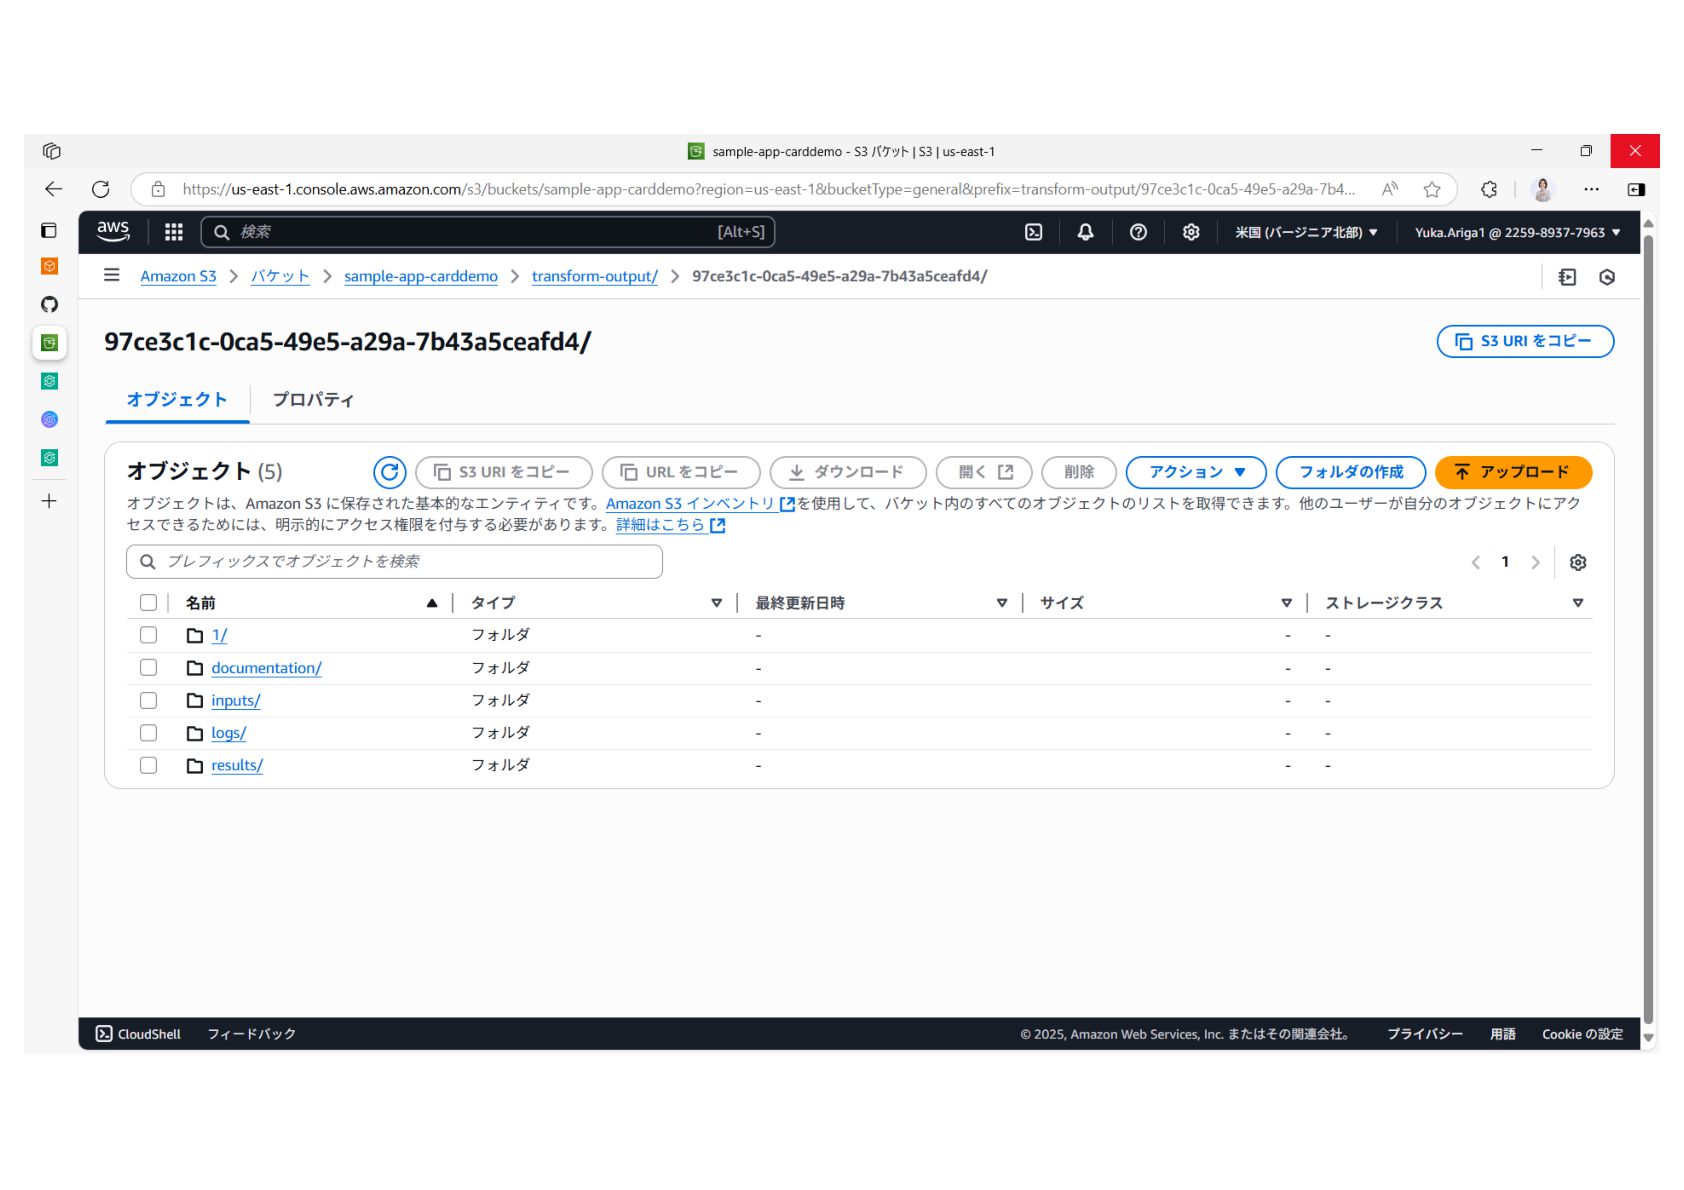View site information lock icon
Viewport: 1684px width, 1190px height.
tap(158, 189)
